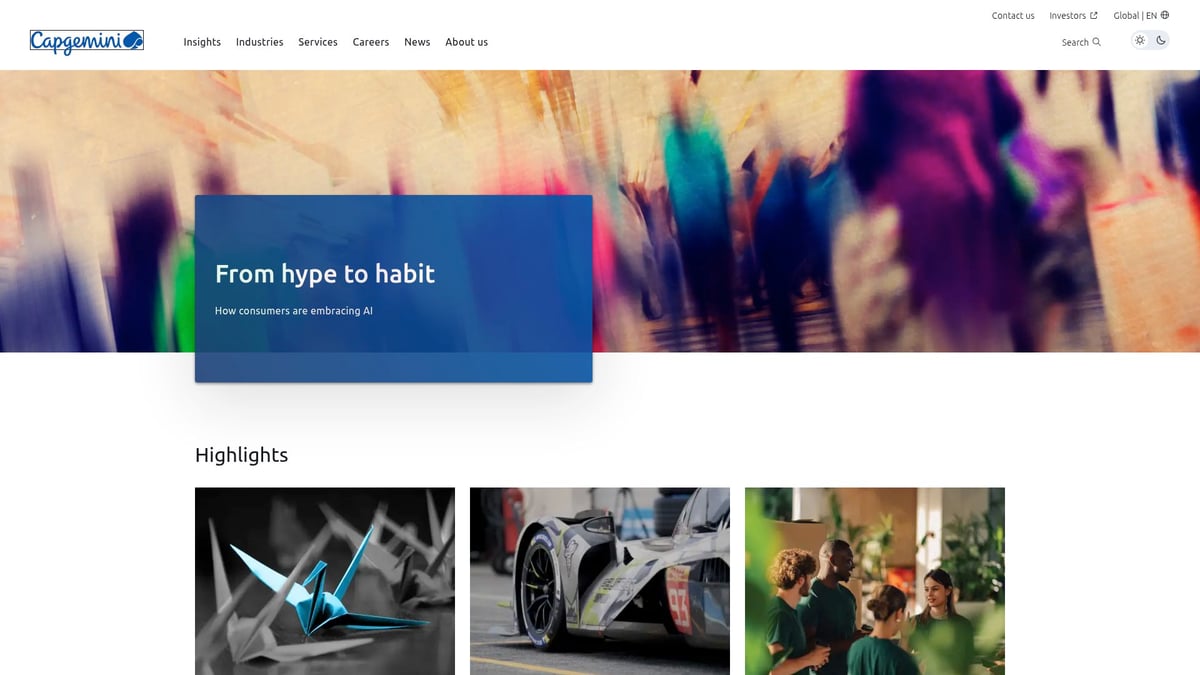Image resolution: width=1200 pixels, height=675 pixels.
Task: Click the Capgemini logo
Action: [87, 41]
